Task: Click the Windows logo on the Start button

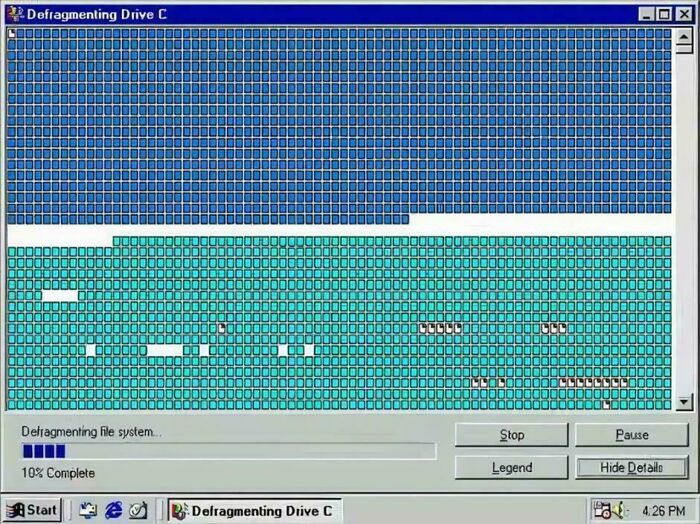Action: point(15,510)
